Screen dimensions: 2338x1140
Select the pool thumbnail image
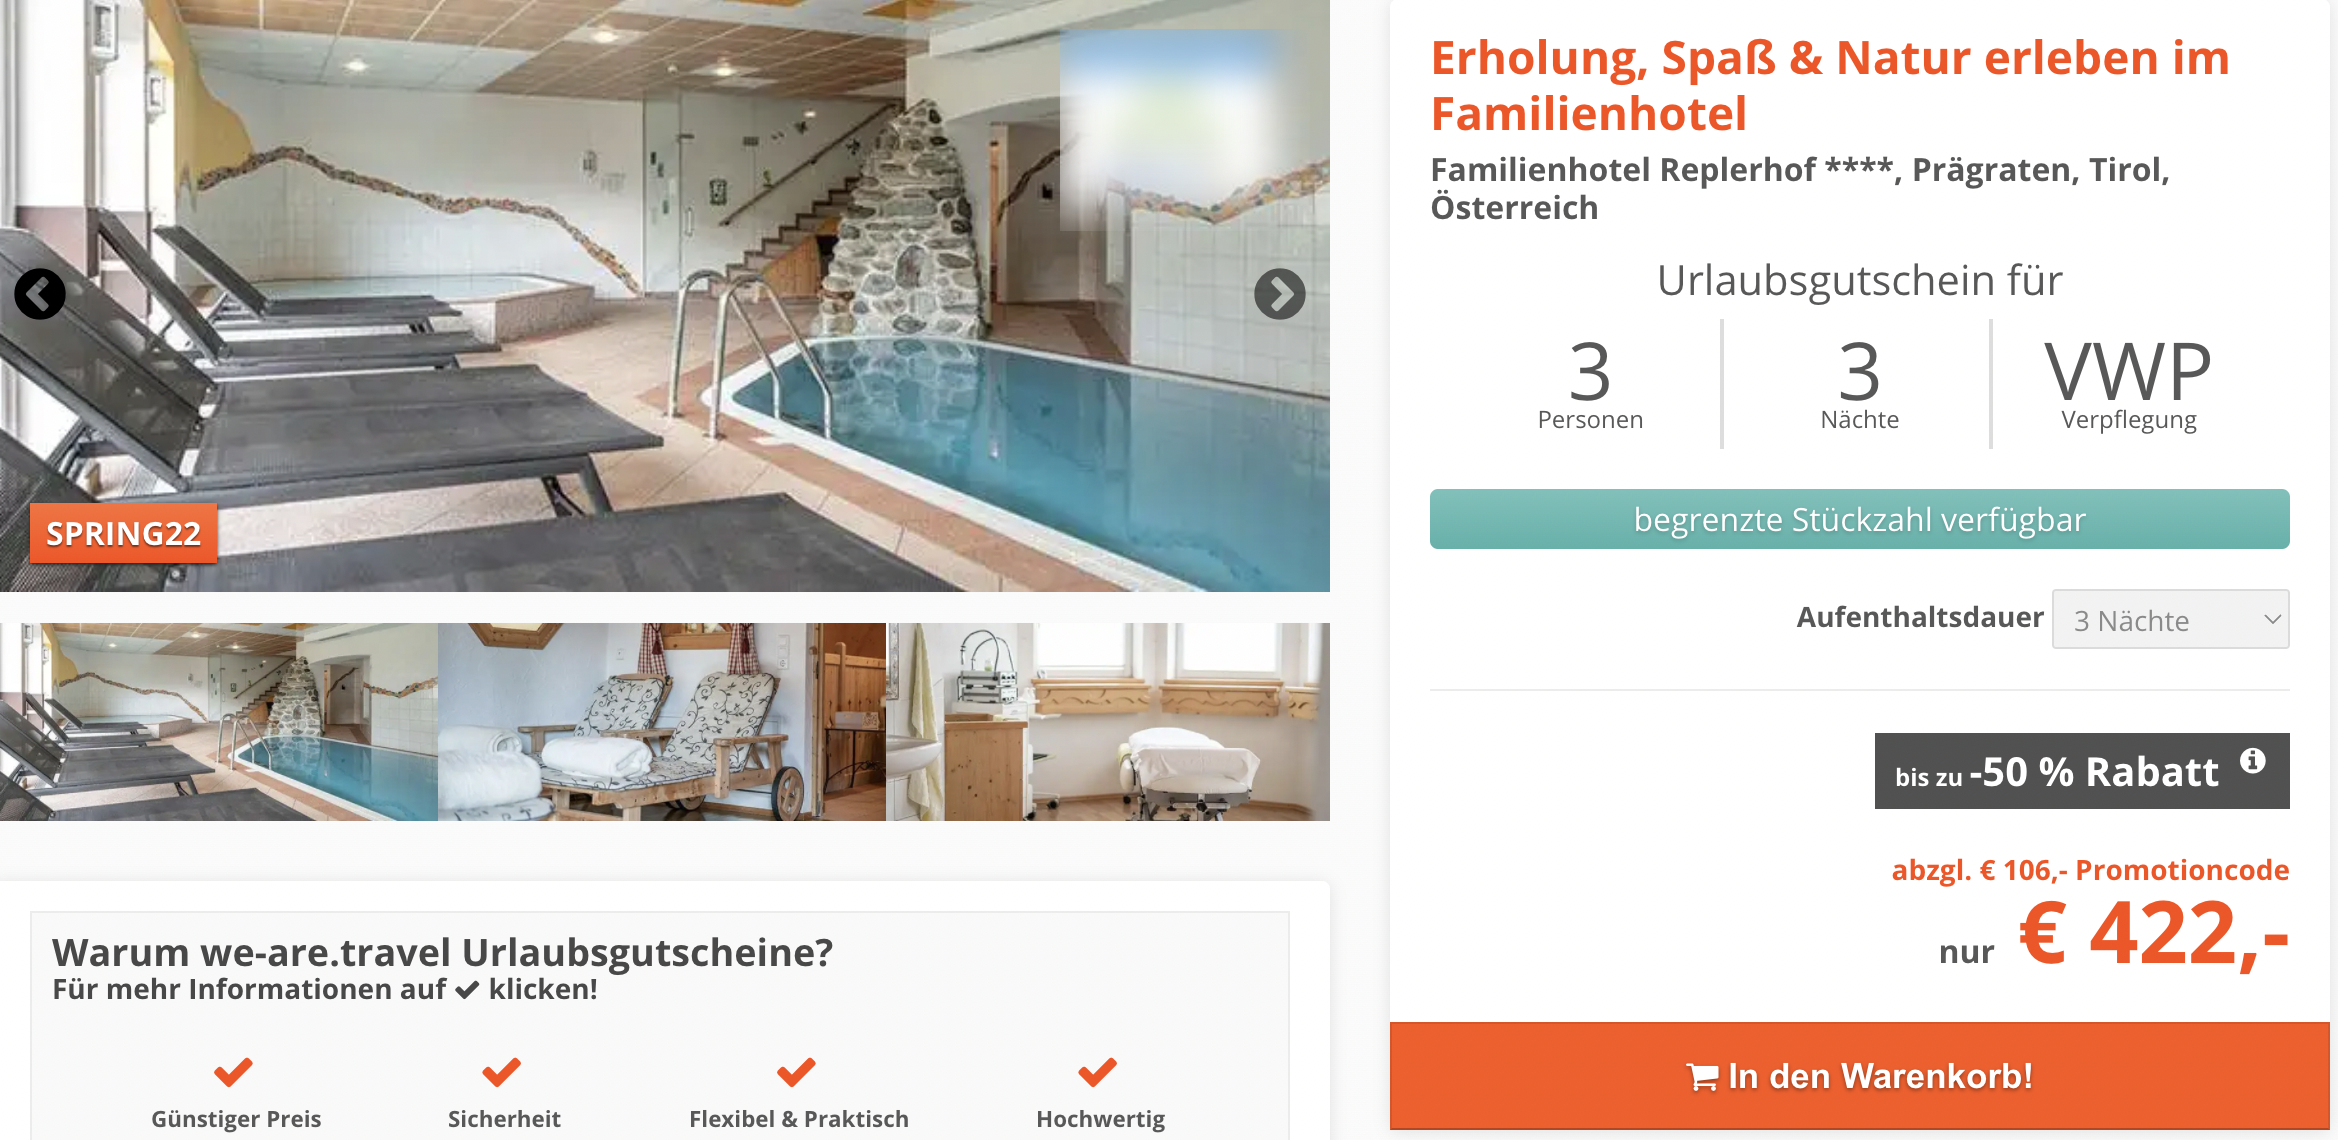click(219, 722)
